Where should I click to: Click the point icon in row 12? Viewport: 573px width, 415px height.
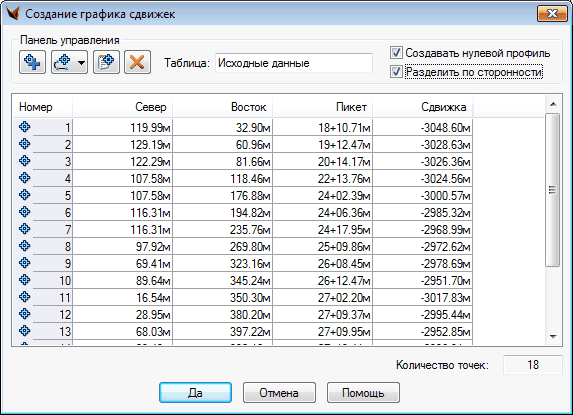pyautogui.click(x=24, y=314)
